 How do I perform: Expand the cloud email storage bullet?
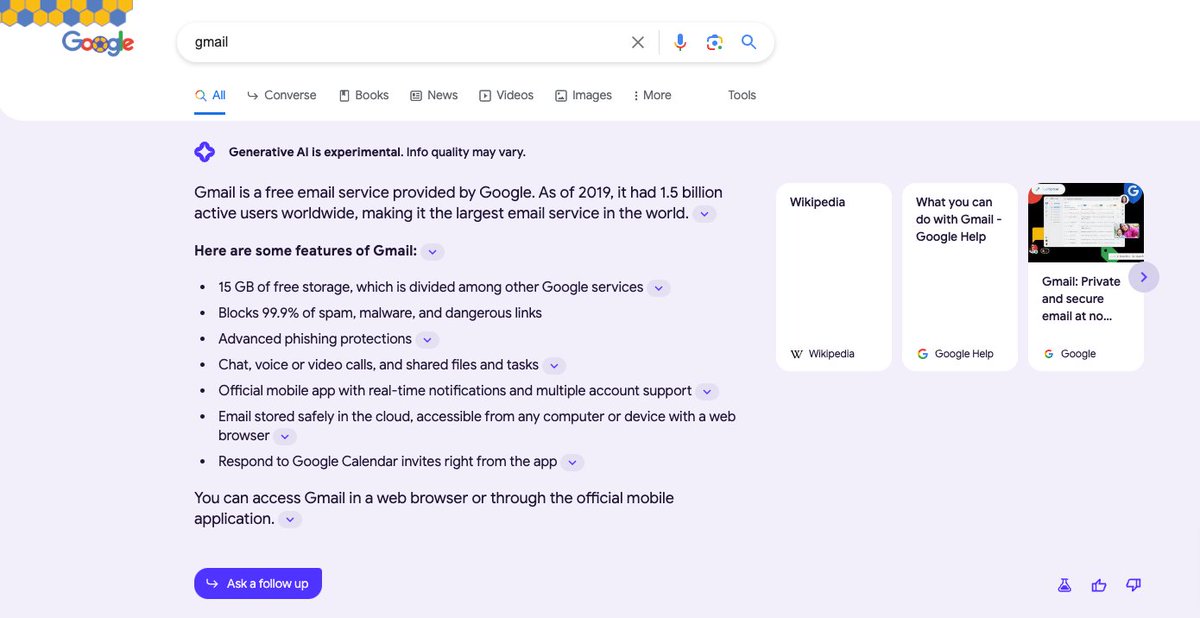click(285, 437)
